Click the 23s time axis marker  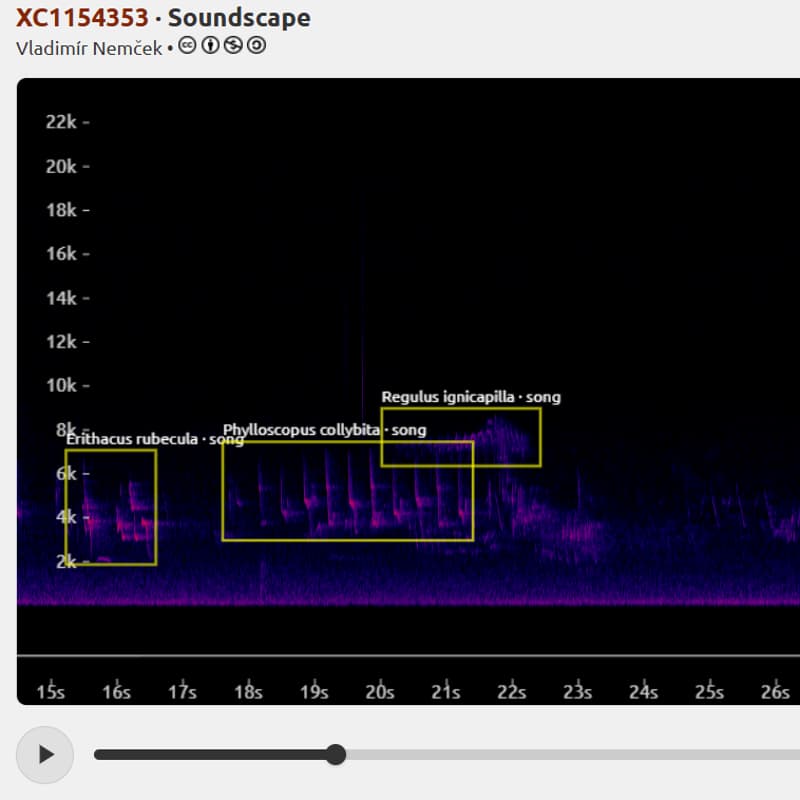point(578,691)
